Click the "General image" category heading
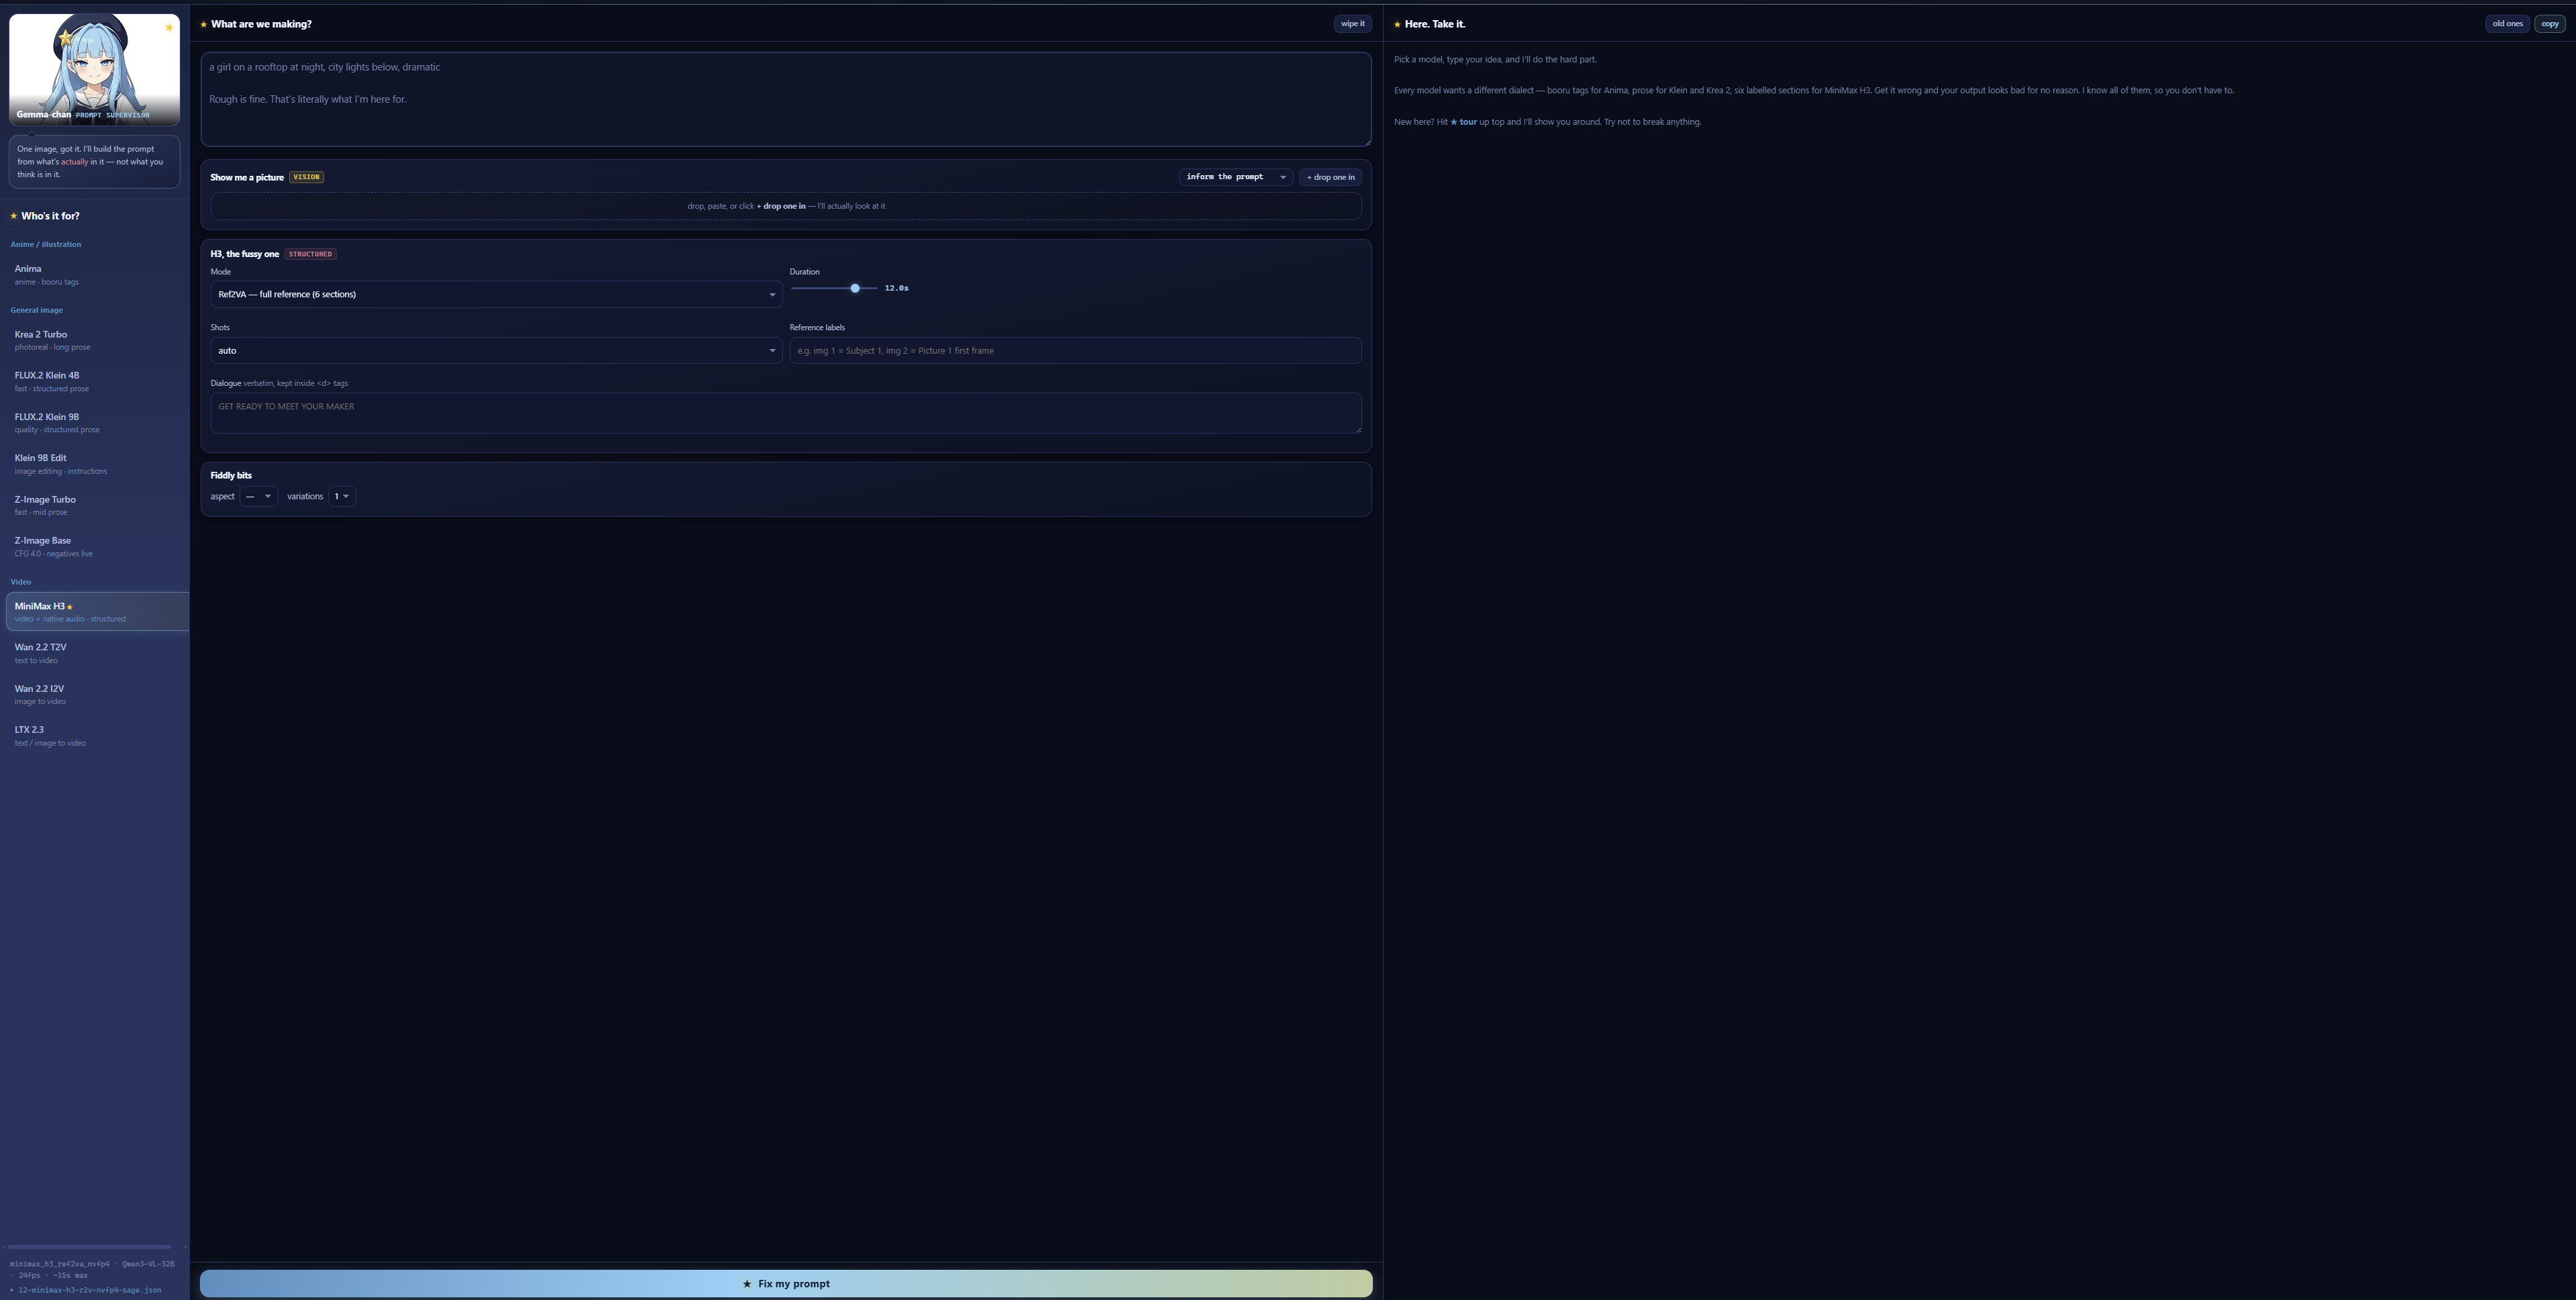 (x=37, y=310)
